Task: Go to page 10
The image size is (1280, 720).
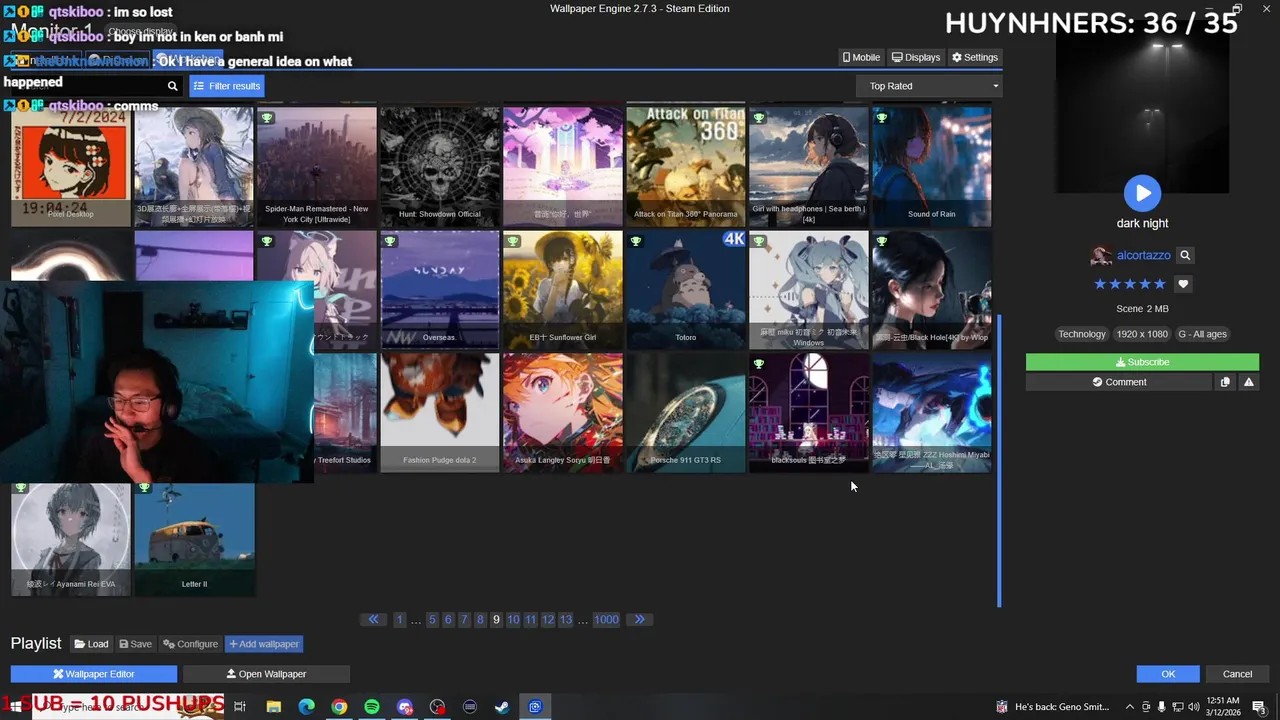Action: [x=513, y=619]
